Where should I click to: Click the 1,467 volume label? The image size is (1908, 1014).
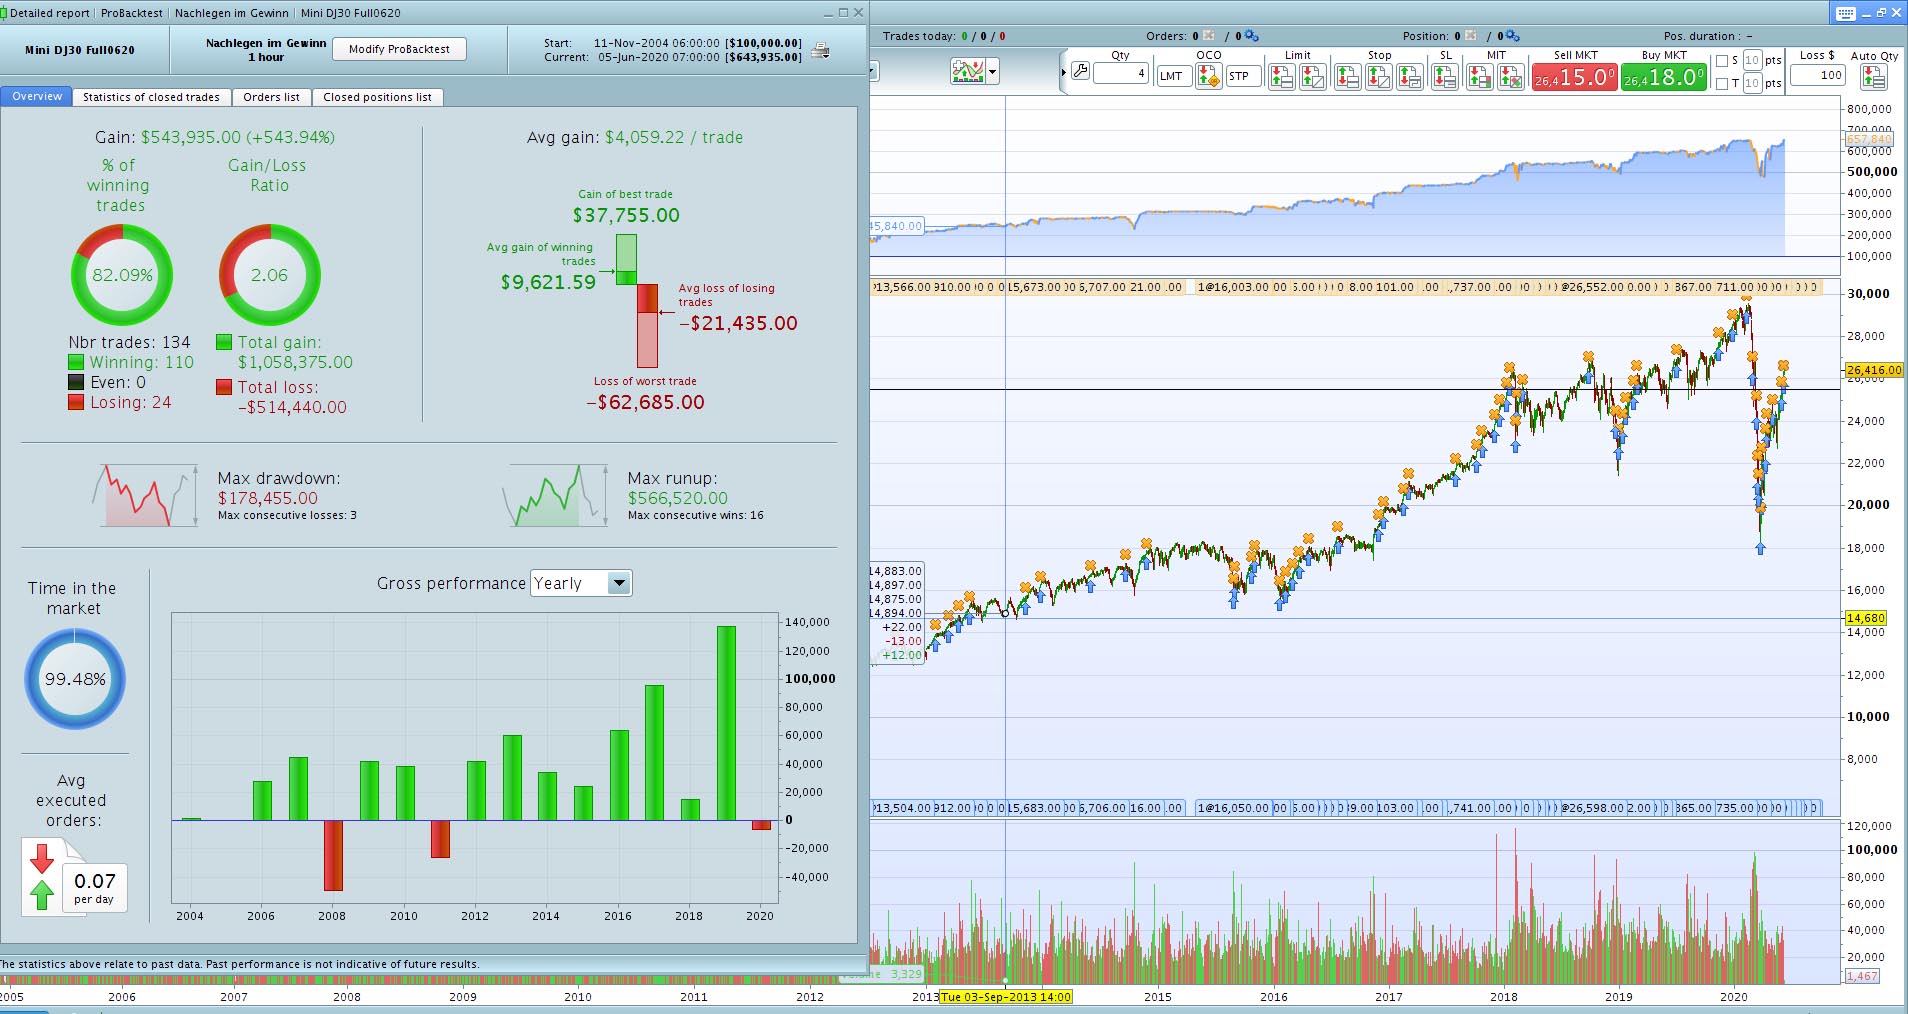[1862, 976]
